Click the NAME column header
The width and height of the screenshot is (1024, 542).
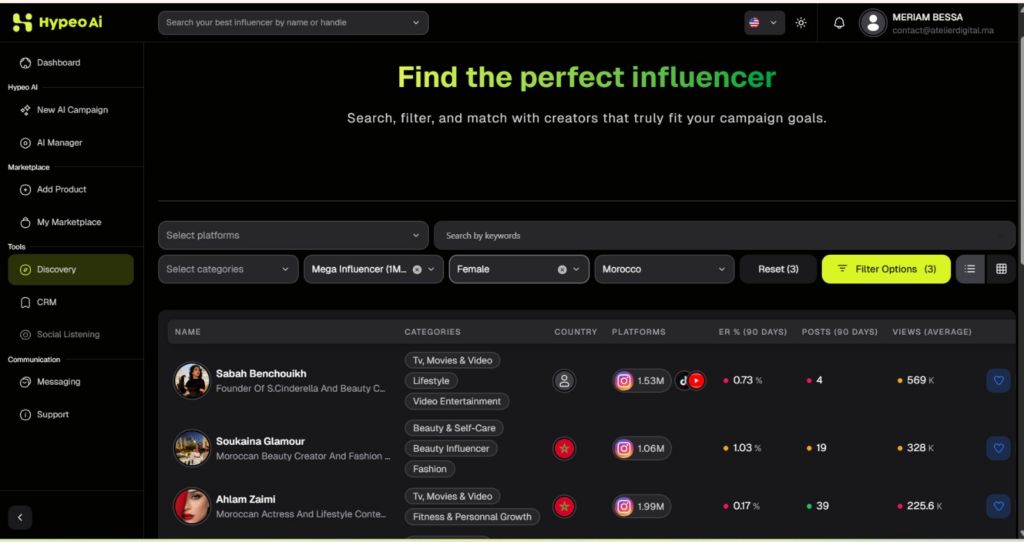click(x=187, y=332)
